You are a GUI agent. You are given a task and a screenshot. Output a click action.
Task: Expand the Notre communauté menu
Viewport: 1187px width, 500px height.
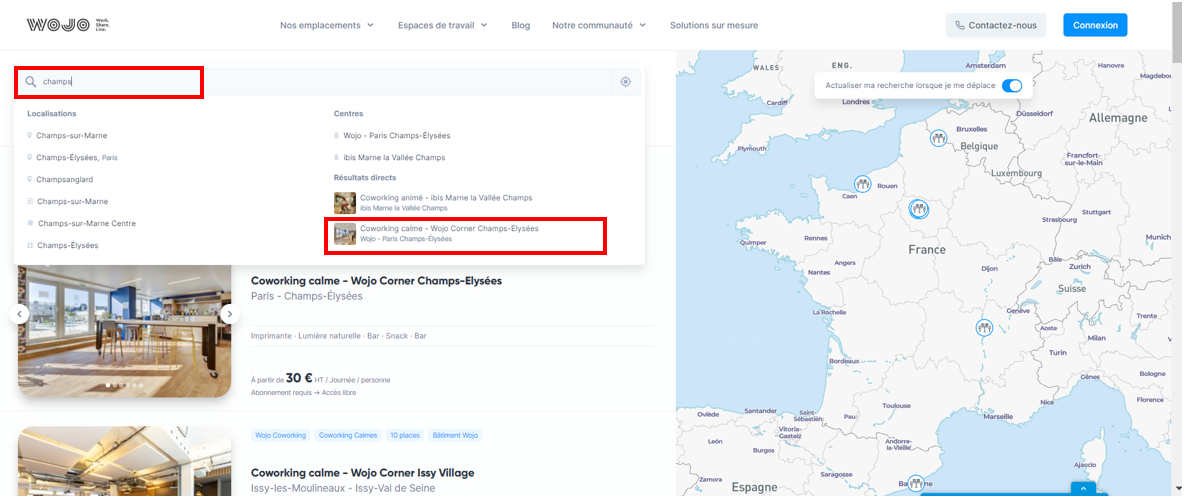[600, 25]
